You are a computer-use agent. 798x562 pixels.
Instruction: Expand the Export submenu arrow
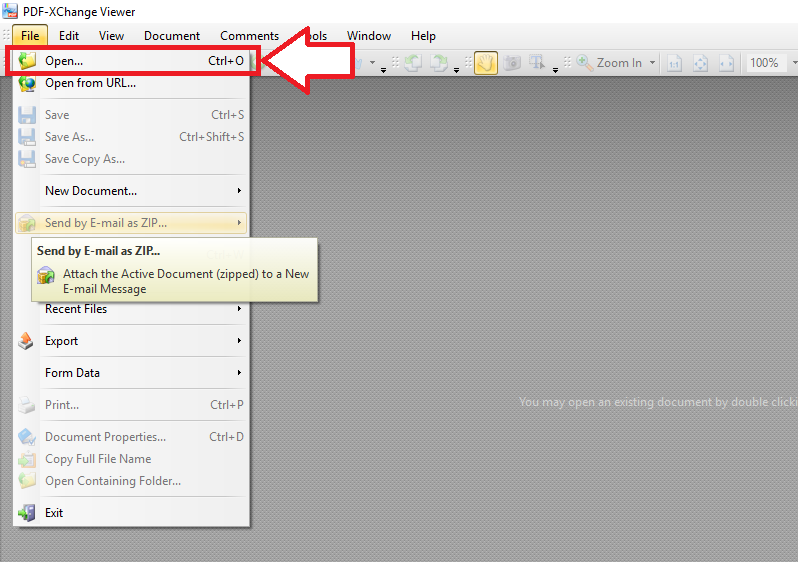(x=239, y=341)
